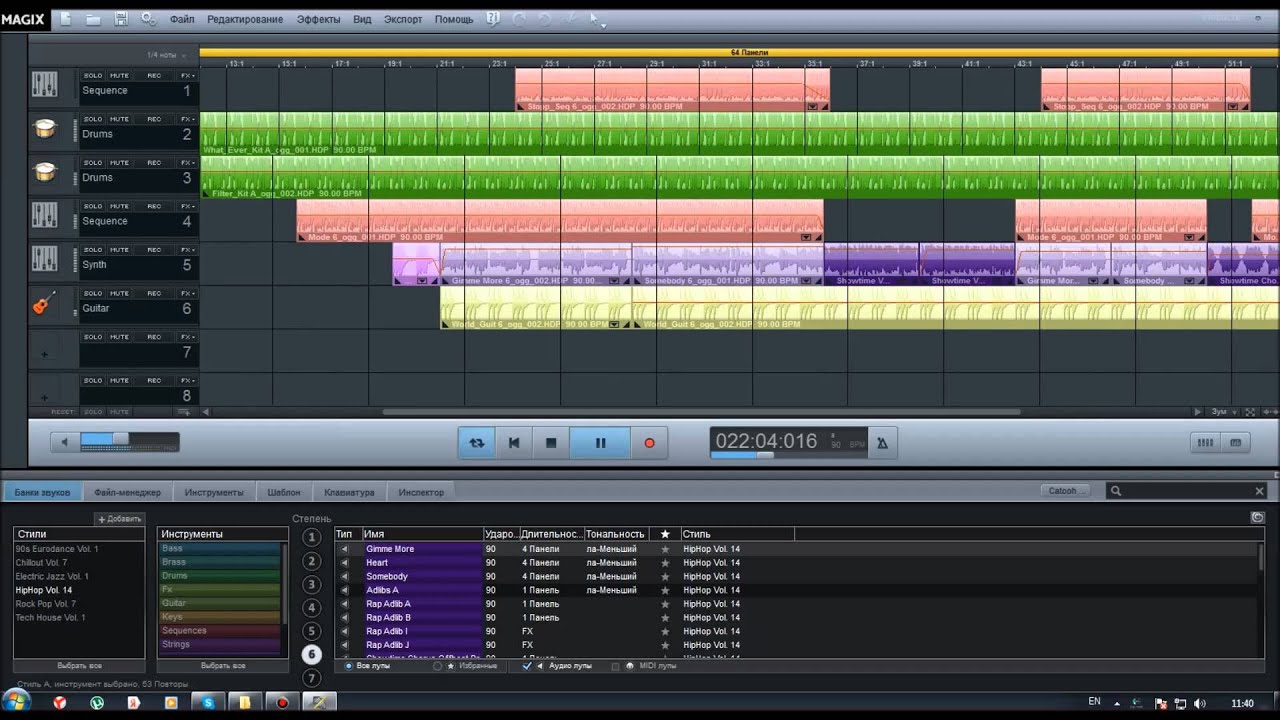The width and height of the screenshot is (1280, 720).
Task: Create a new project using the blank page icon
Action: pos(65,19)
